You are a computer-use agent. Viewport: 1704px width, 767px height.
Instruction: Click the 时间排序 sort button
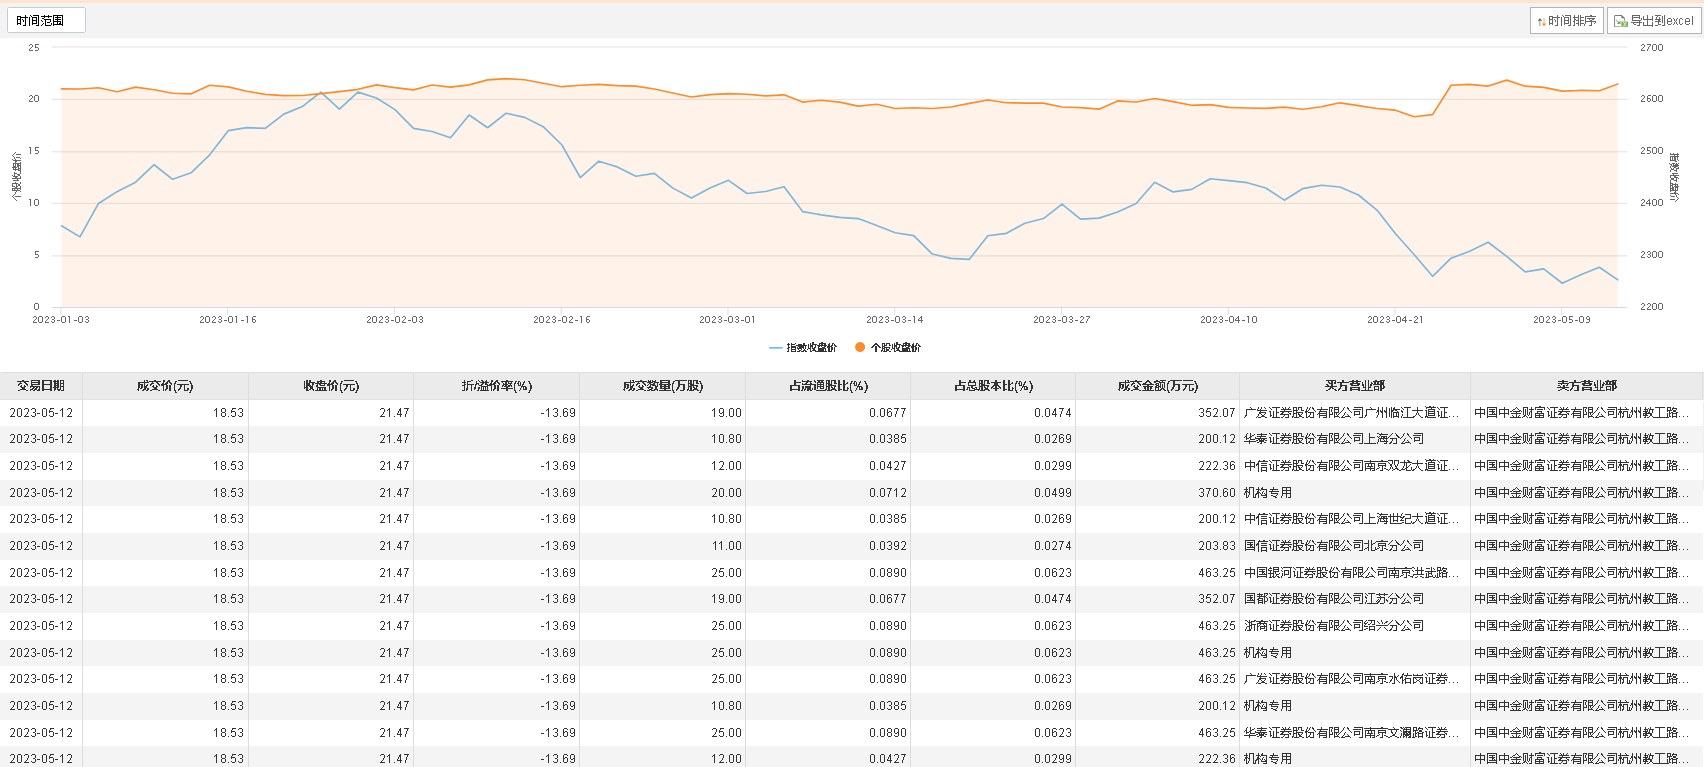1566,20
